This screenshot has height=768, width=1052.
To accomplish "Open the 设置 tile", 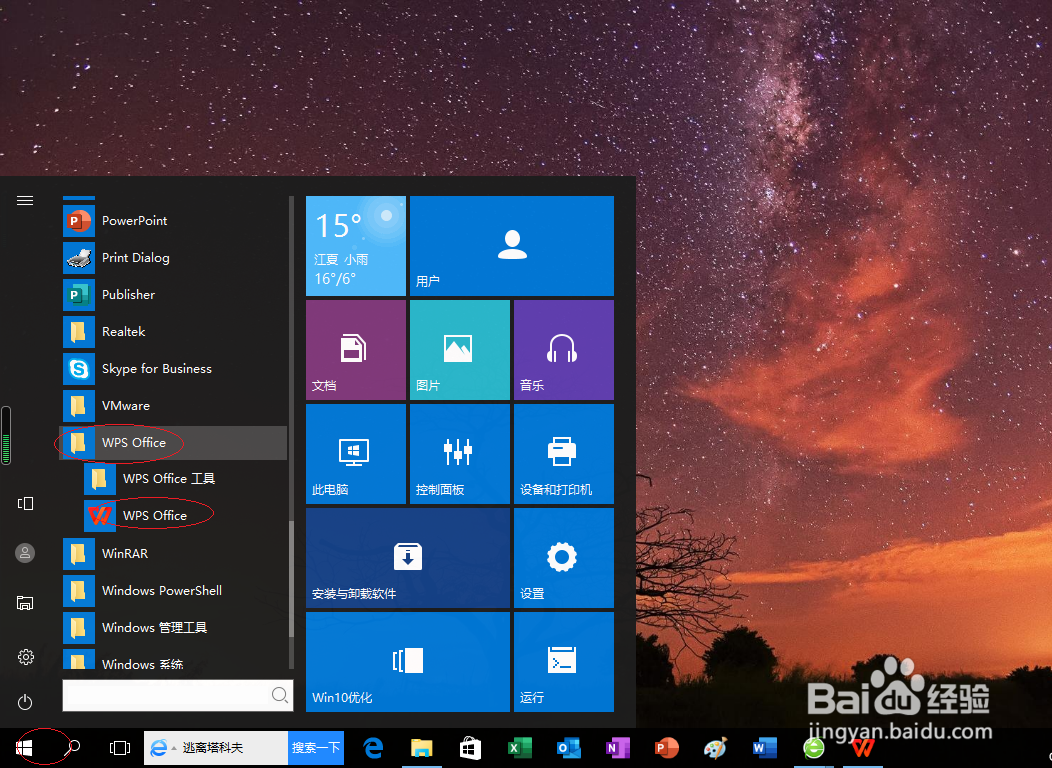I will tap(564, 557).
